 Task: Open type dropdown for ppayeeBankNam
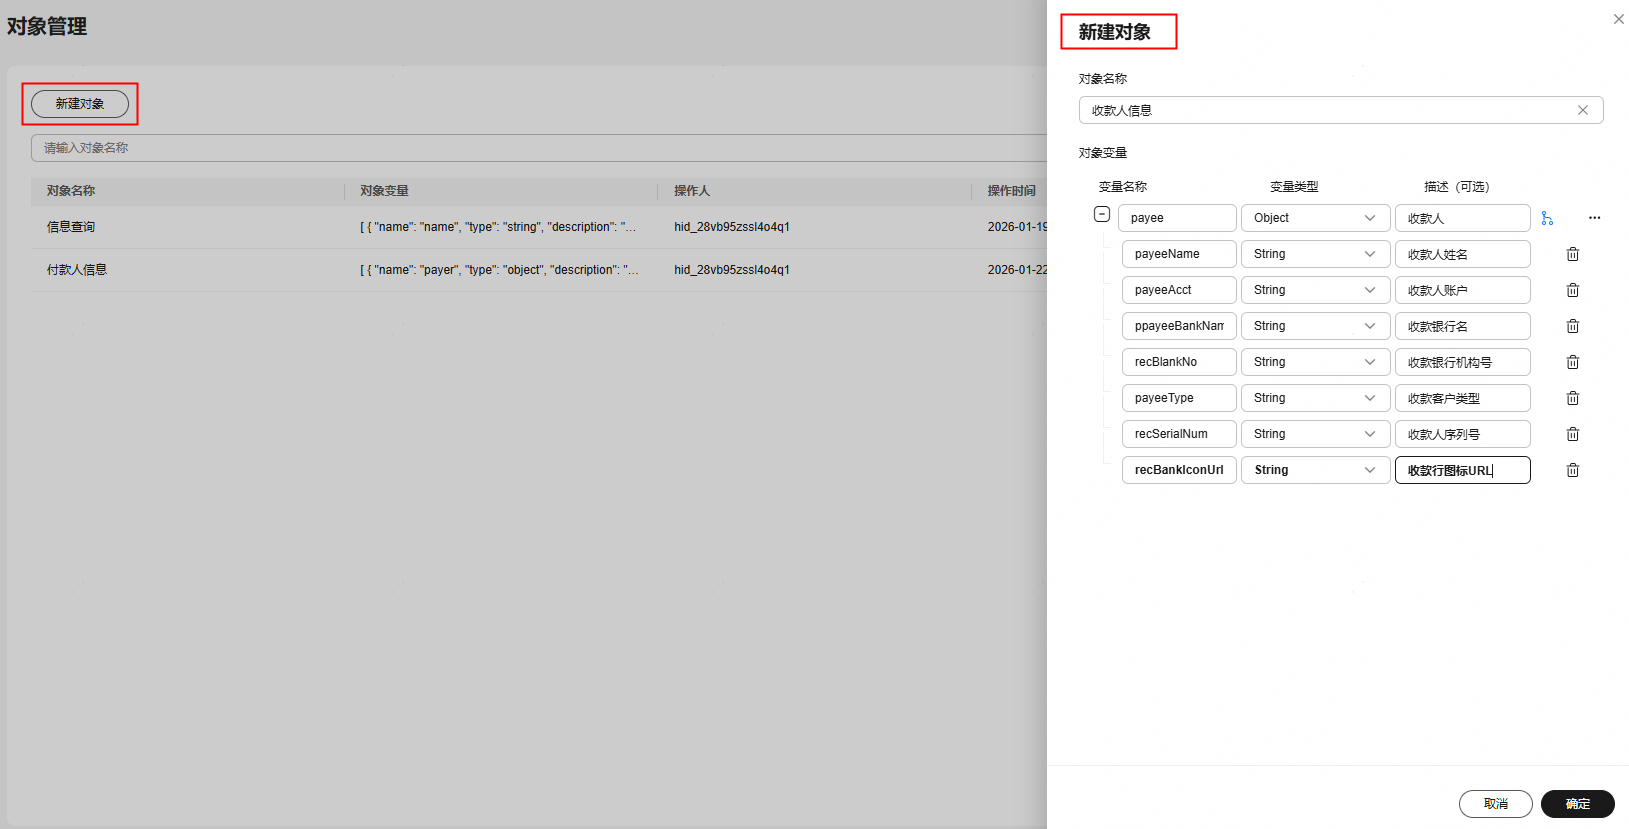1315,326
